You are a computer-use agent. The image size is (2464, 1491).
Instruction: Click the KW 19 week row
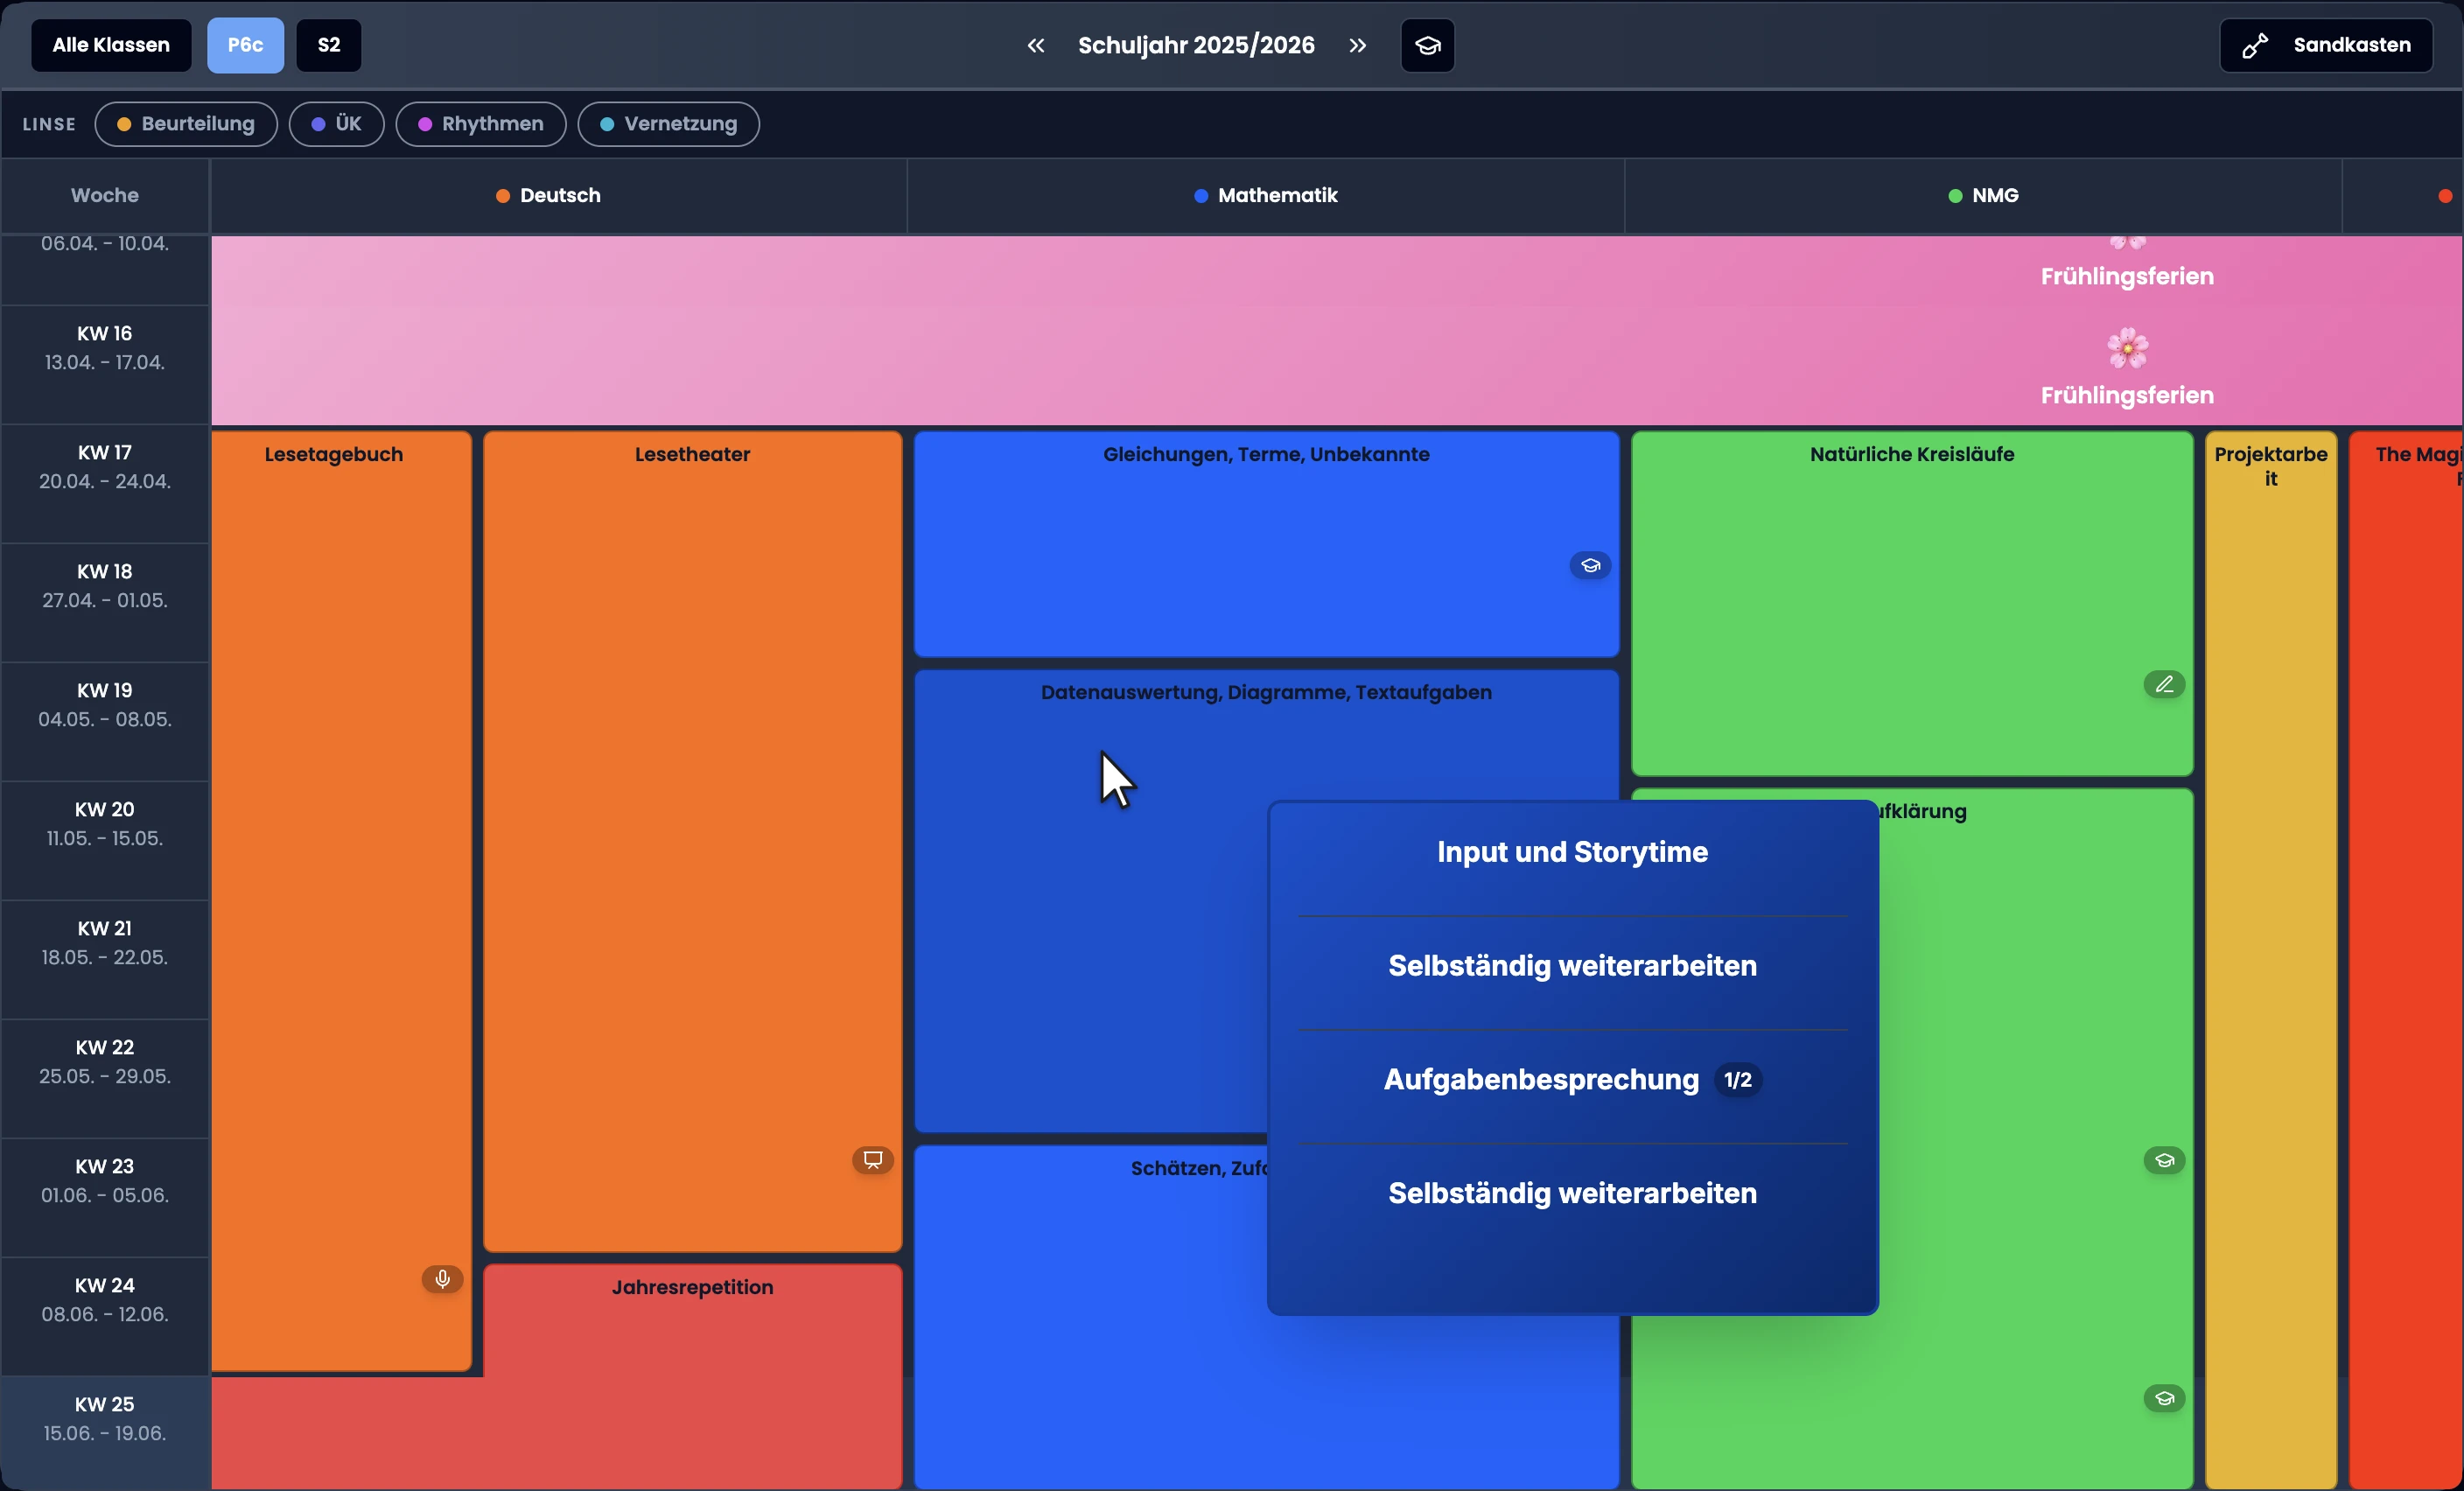105,722
